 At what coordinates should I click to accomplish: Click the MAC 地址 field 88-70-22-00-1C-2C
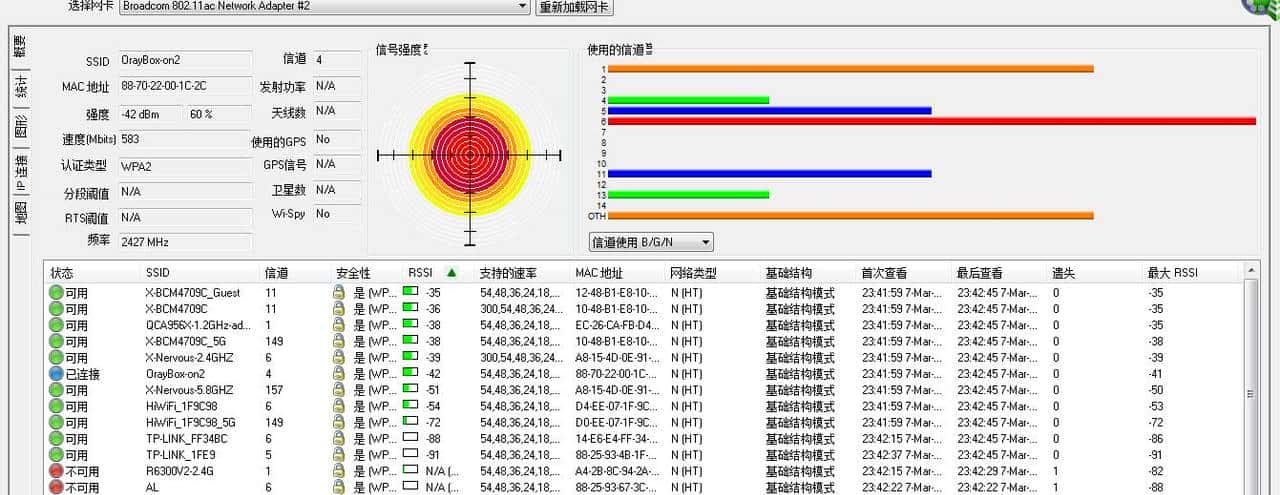185,86
